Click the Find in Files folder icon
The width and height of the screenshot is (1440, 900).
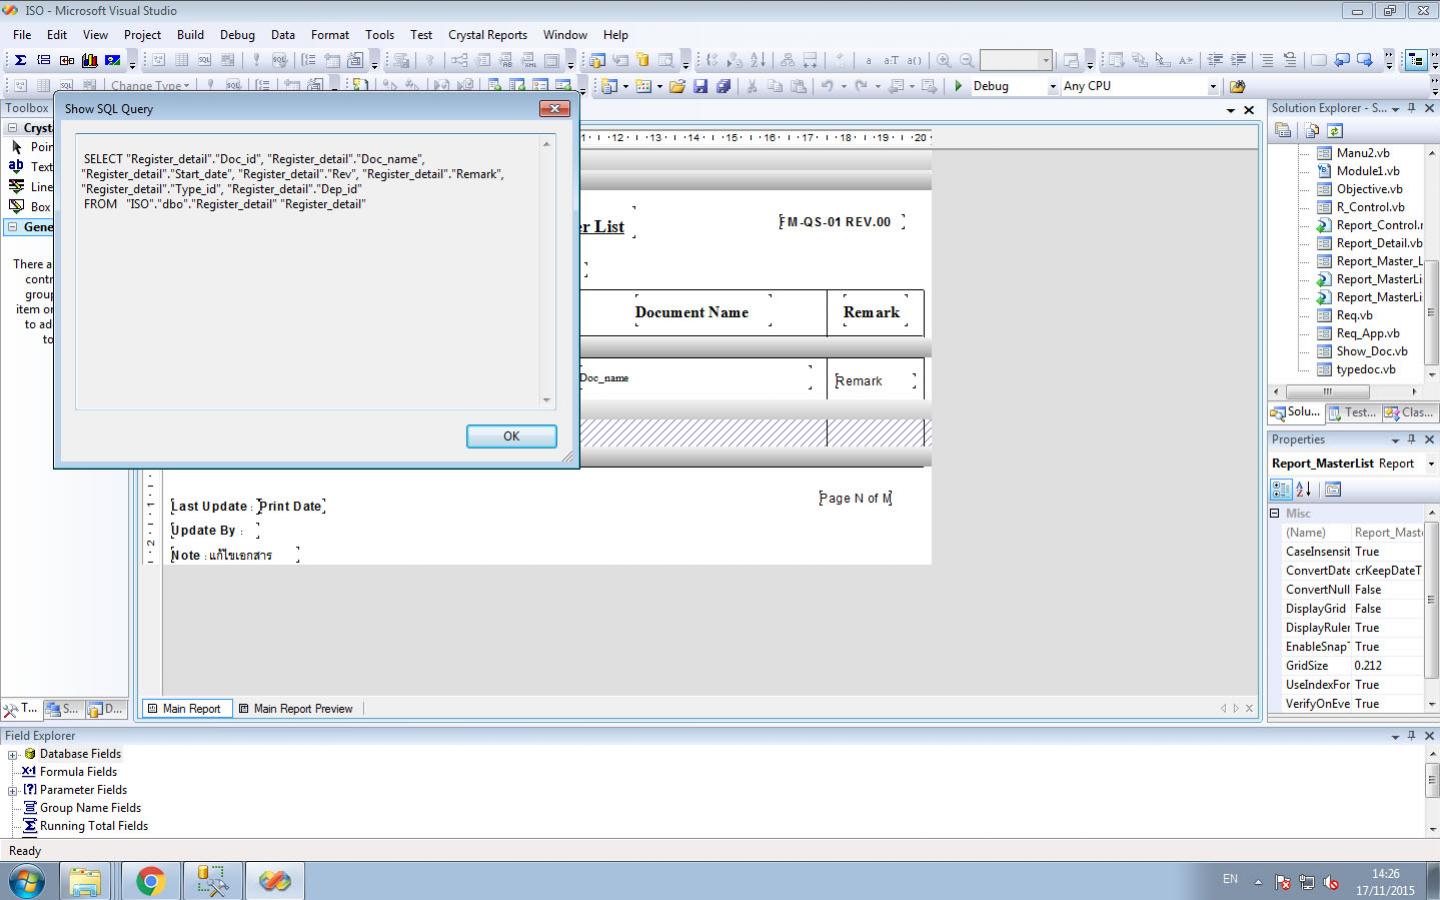tap(1238, 86)
